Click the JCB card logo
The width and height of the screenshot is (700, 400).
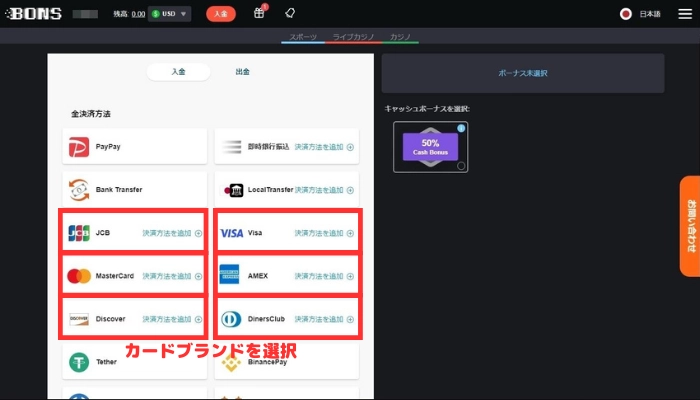[79, 233]
